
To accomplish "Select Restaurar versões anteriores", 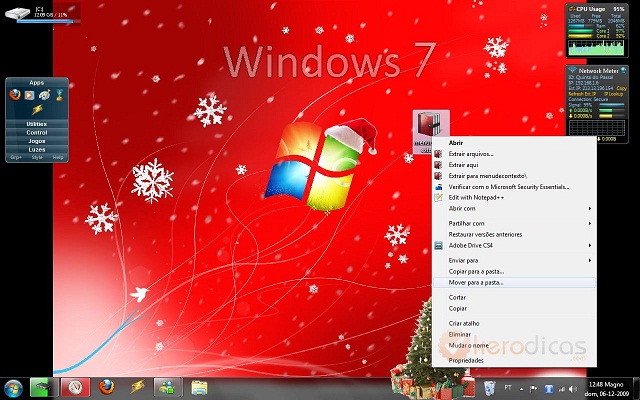I will pos(514,235).
